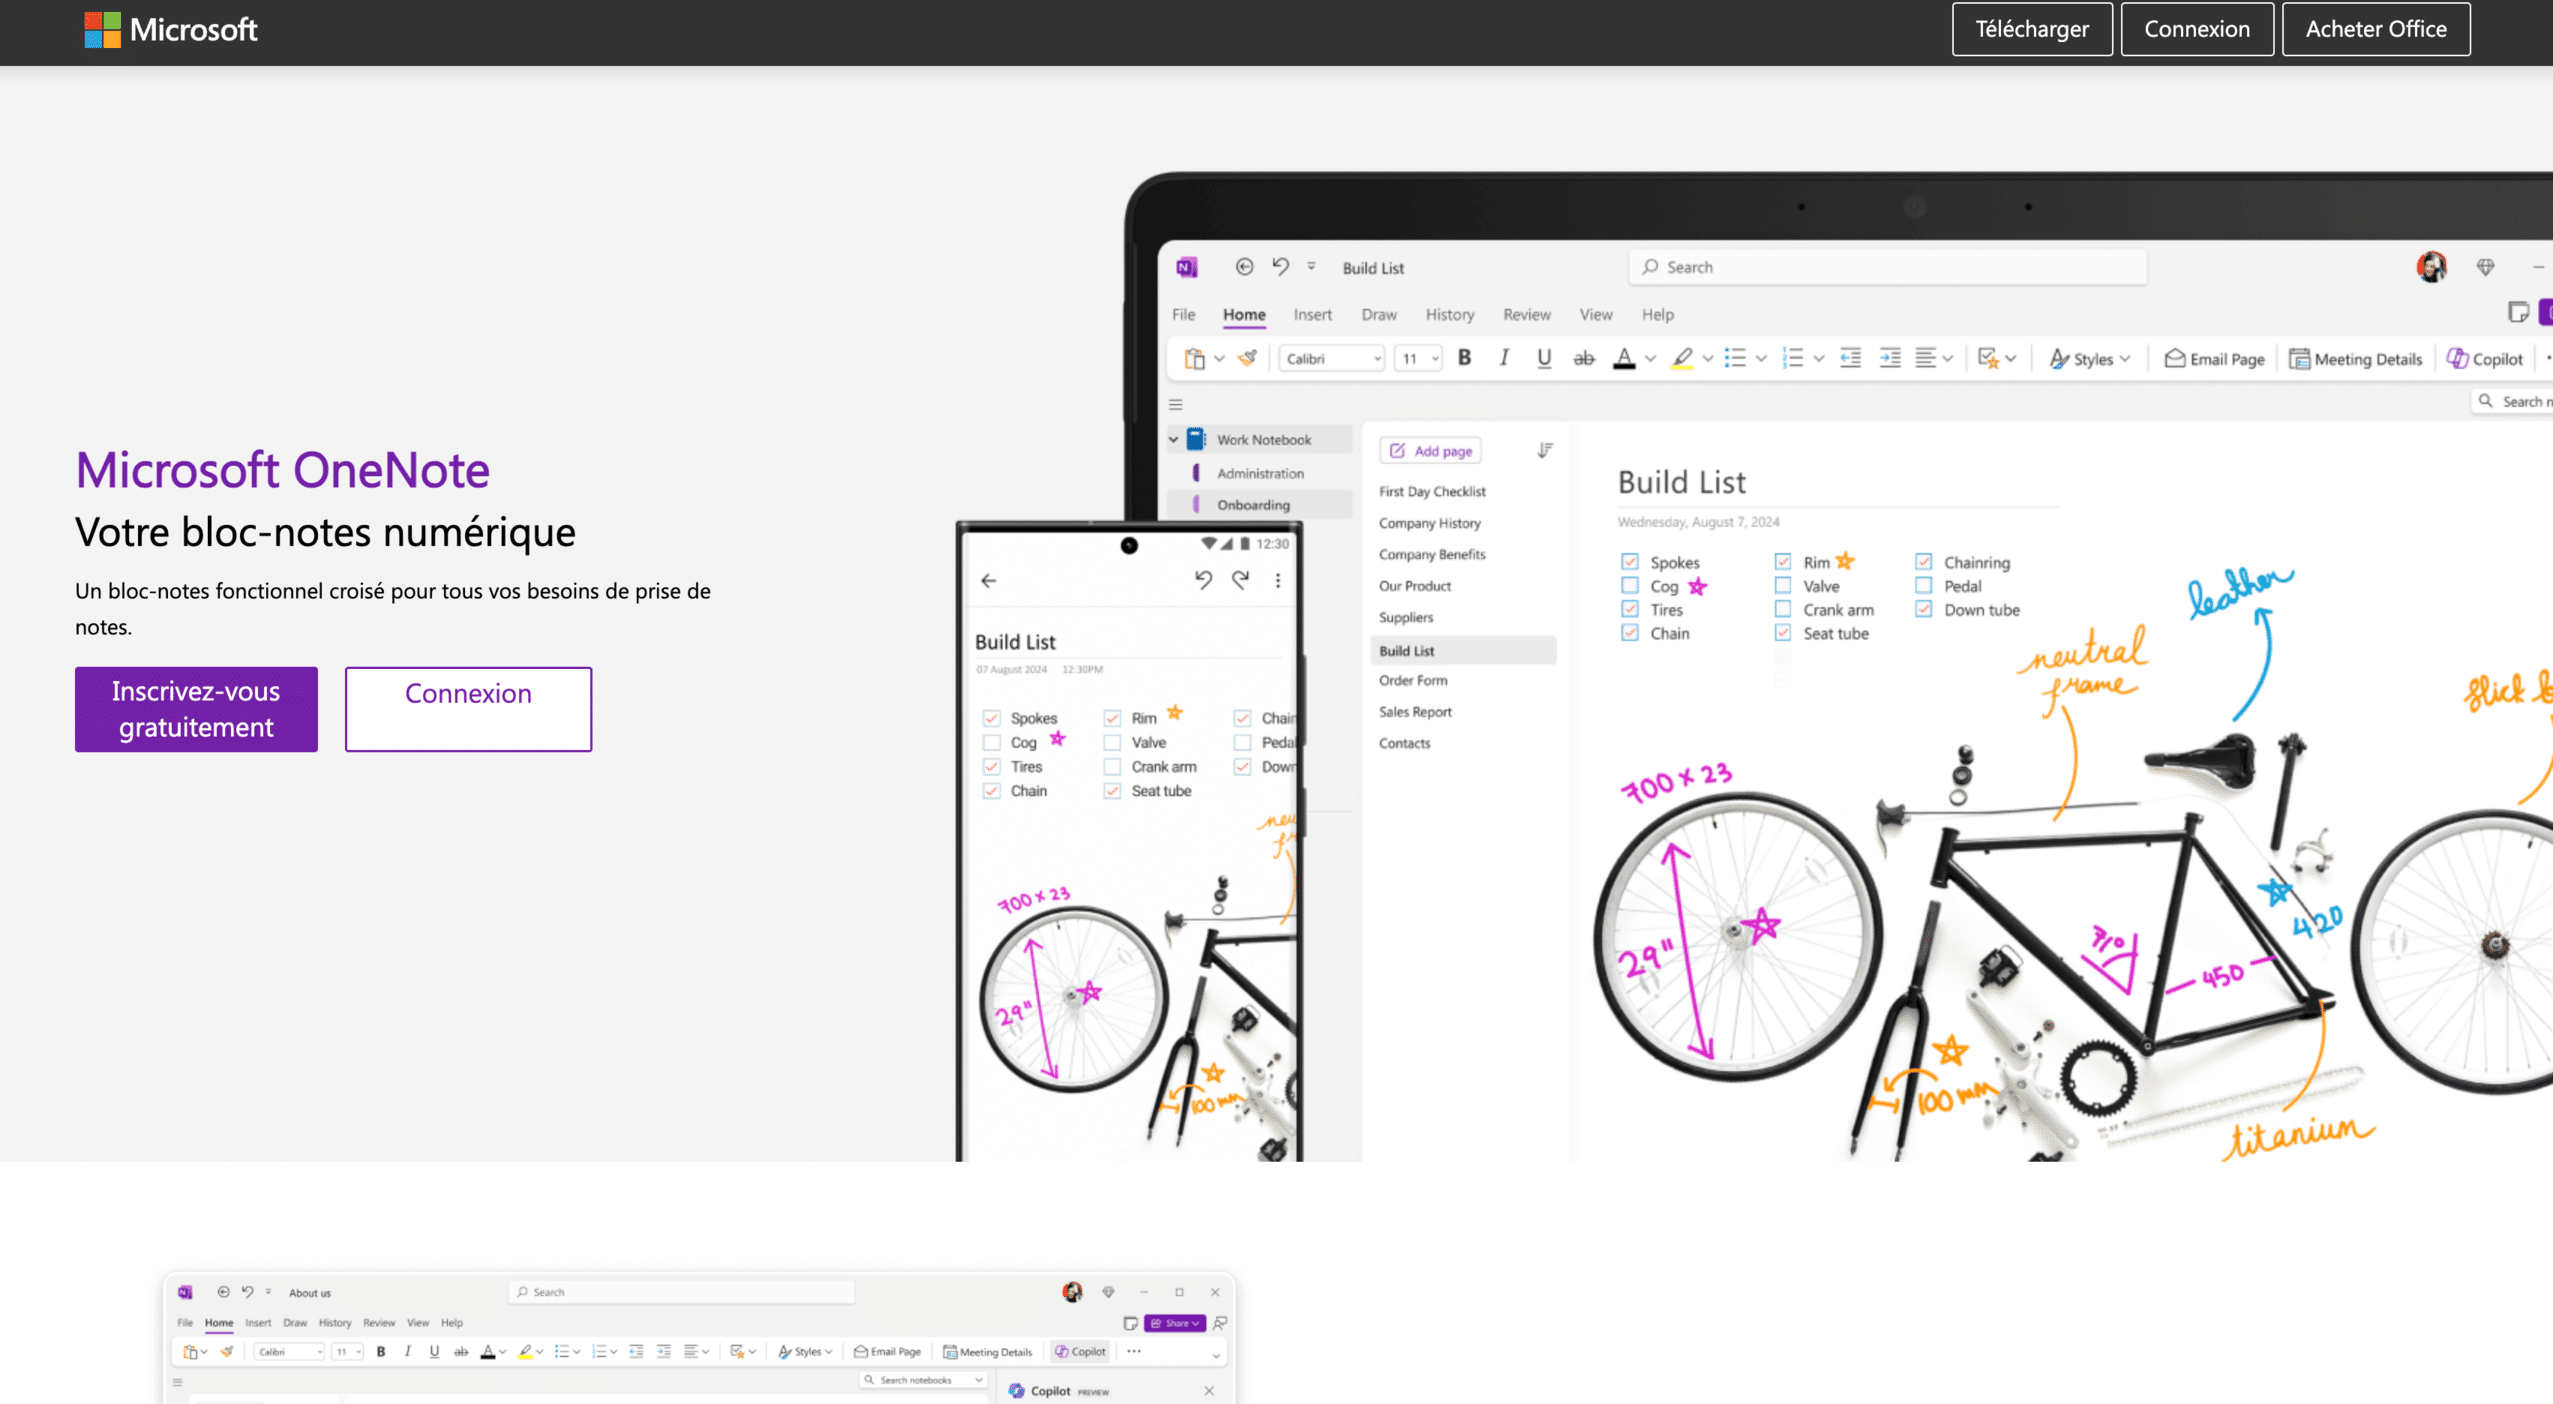This screenshot has width=2553, height=1404.
Task: Click user avatar in Build List window
Action: 2431,267
